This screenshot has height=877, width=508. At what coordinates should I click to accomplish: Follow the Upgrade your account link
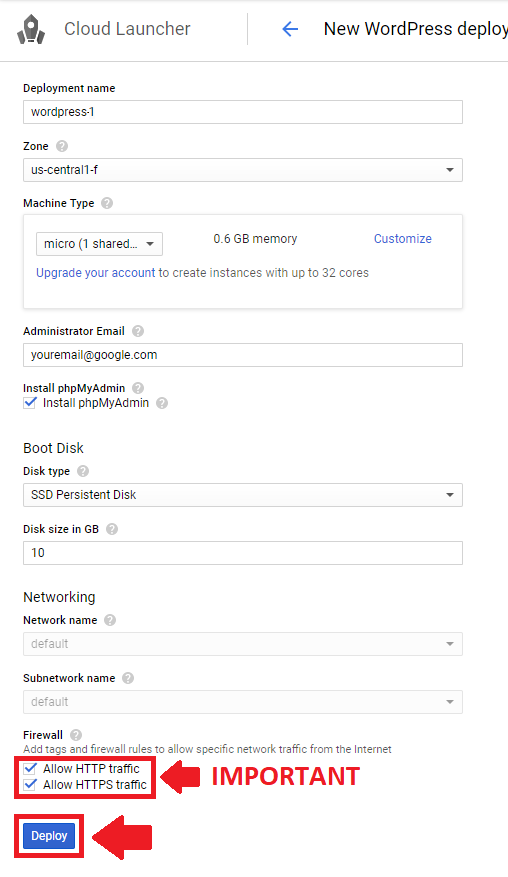pyautogui.click(x=96, y=273)
